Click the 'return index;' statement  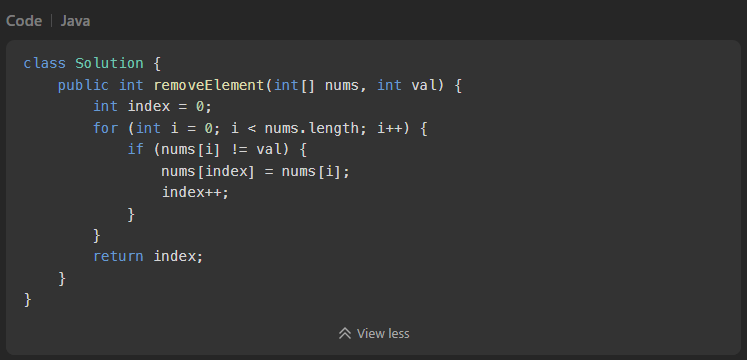click(148, 257)
